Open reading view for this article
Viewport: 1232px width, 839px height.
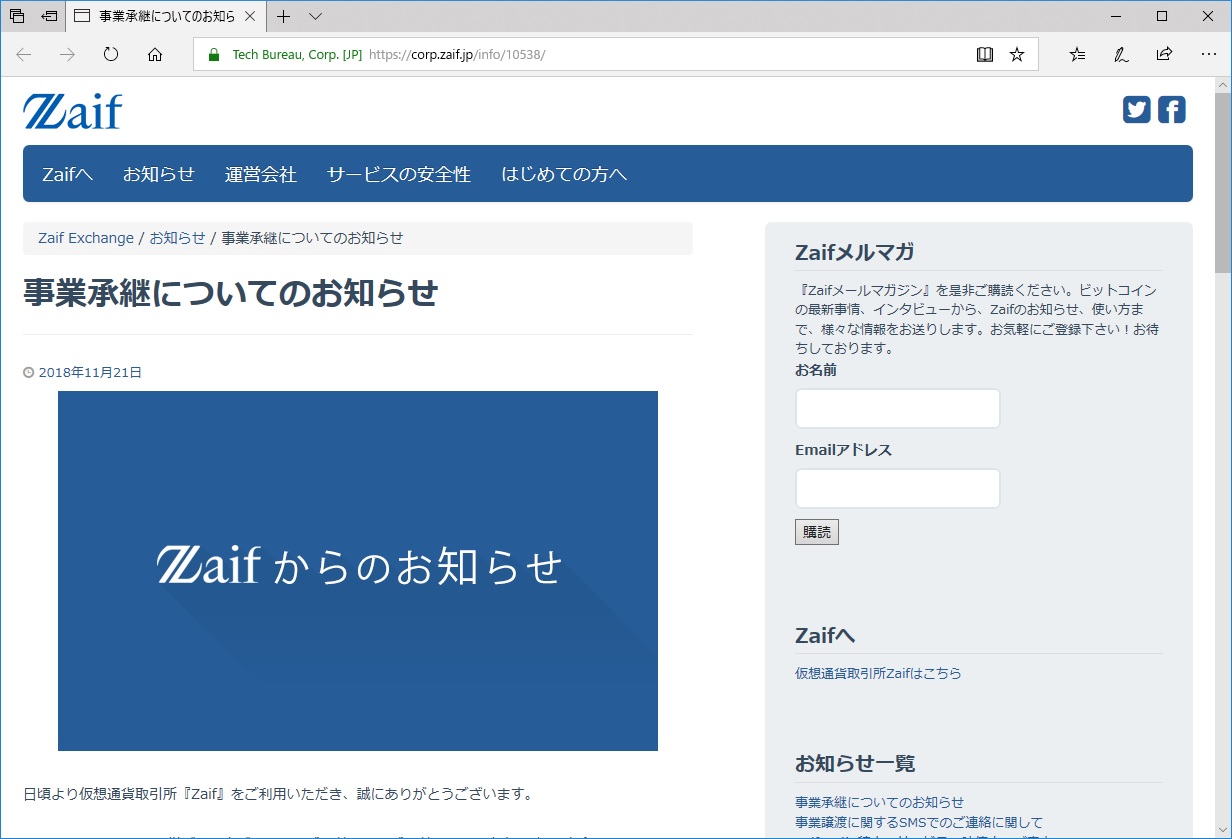(x=985, y=54)
